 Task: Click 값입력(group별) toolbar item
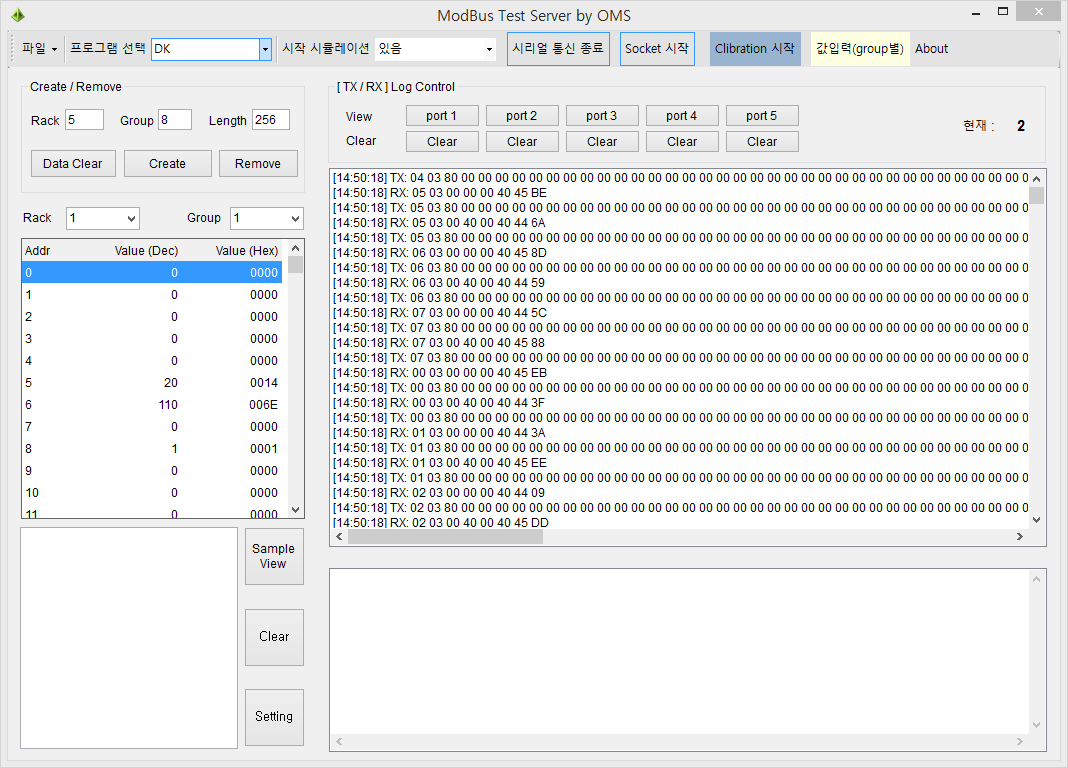click(860, 48)
